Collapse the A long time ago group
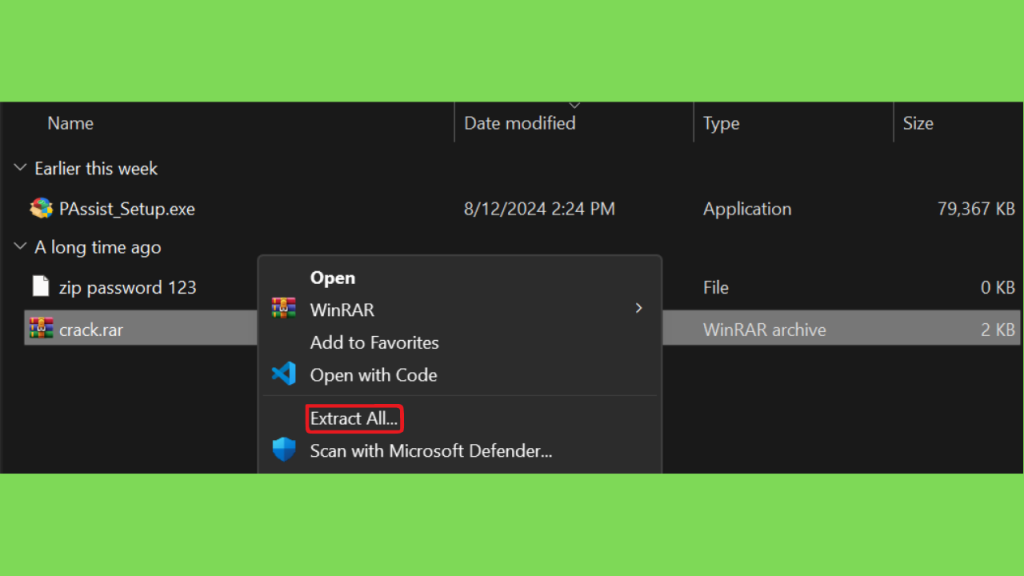1024x576 pixels. (x=20, y=246)
